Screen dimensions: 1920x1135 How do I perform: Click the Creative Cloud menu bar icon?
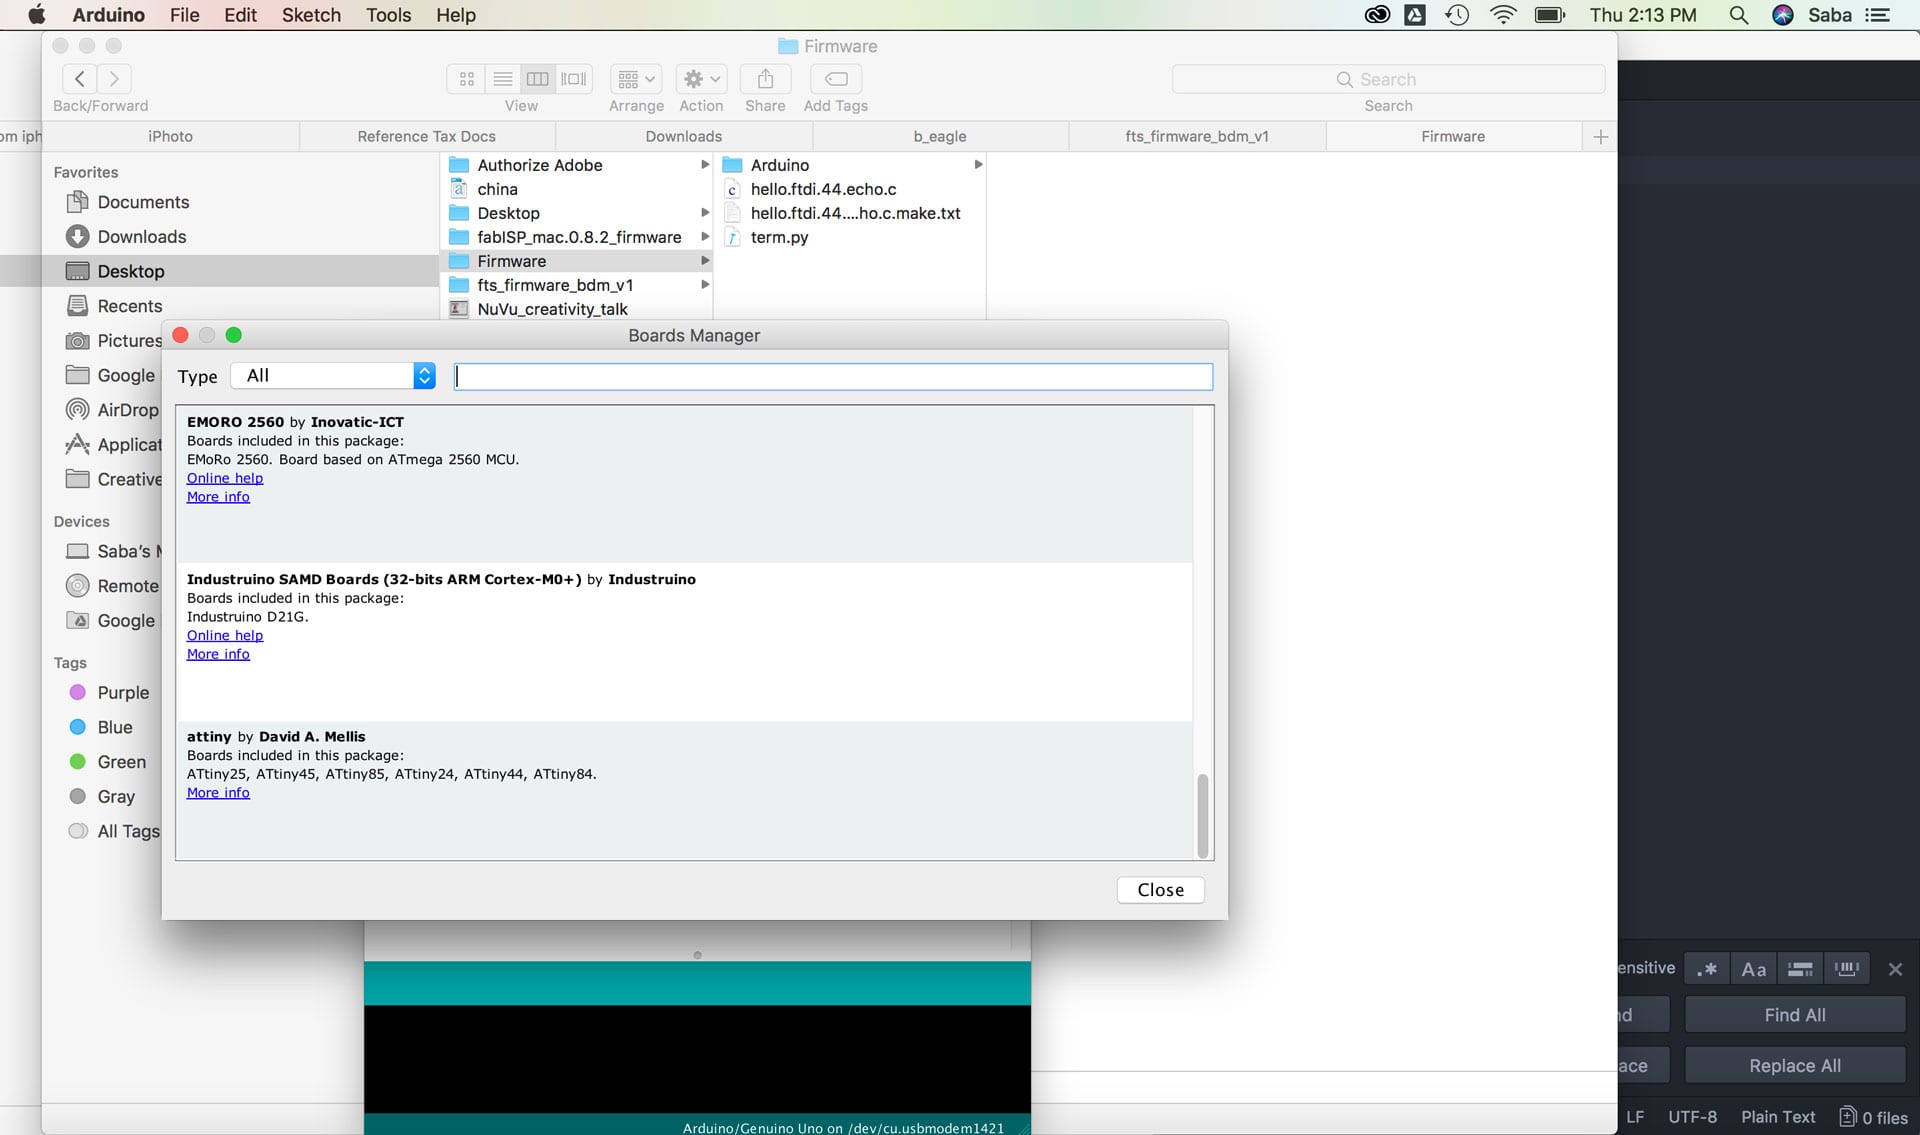click(1377, 15)
